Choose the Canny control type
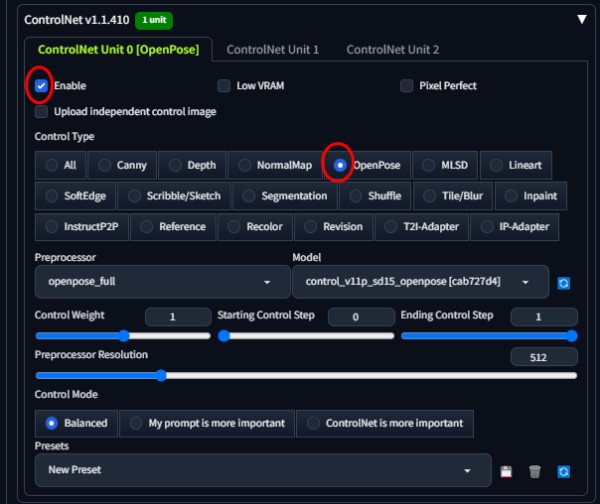The height and width of the screenshot is (504, 600). (x=122, y=165)
